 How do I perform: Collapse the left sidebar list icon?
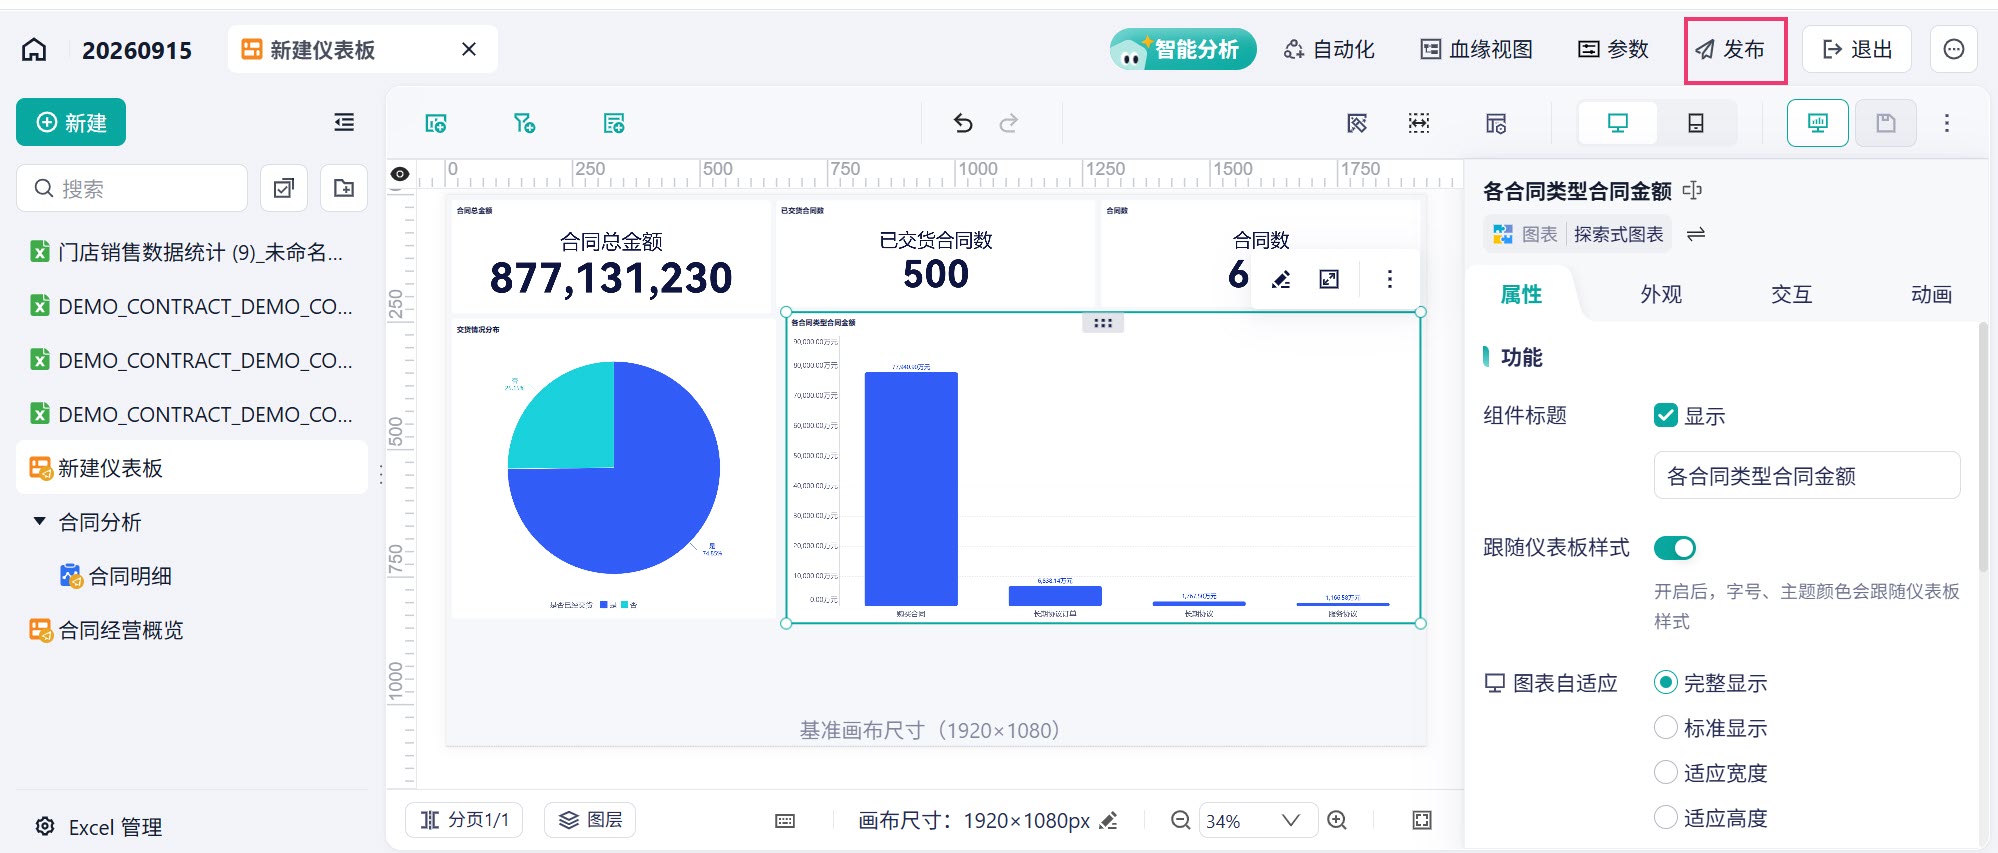(344, 122)
